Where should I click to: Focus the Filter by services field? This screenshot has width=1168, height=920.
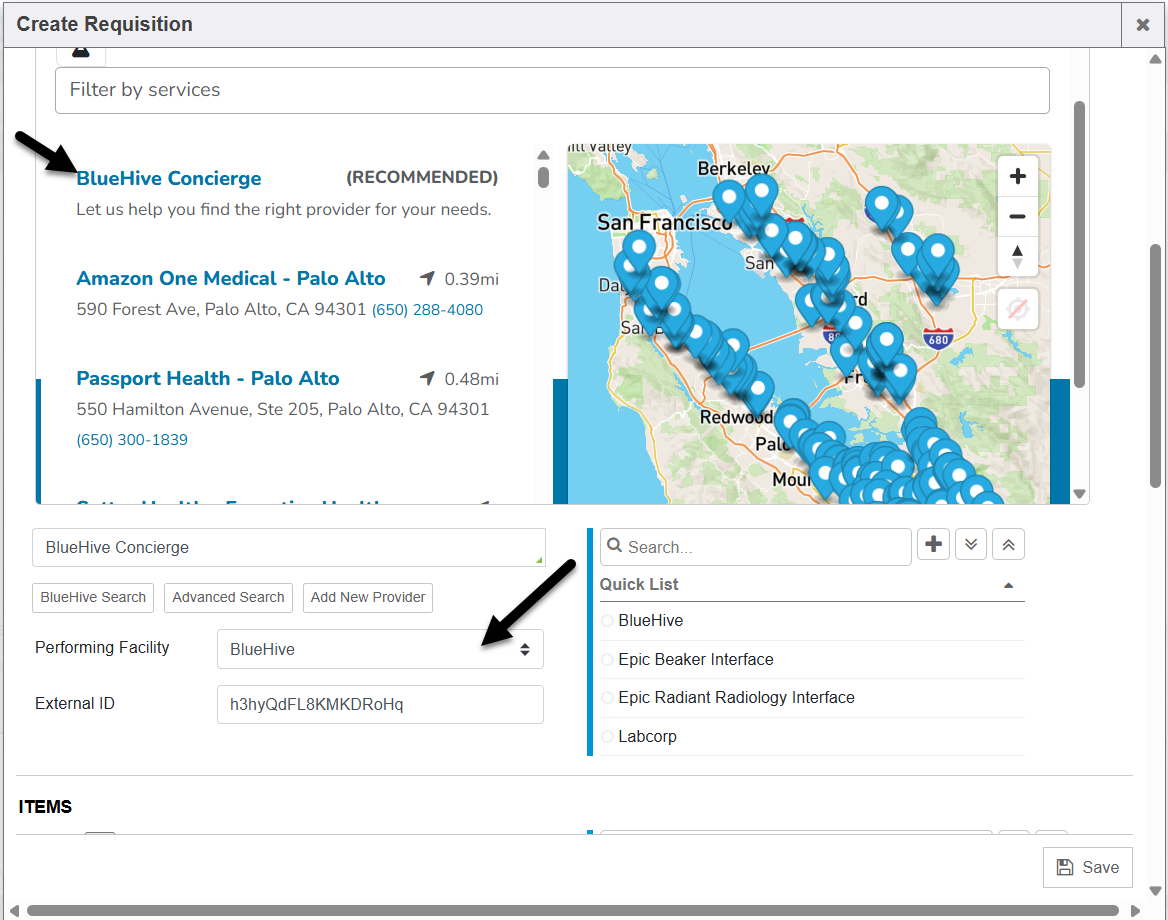552,90
